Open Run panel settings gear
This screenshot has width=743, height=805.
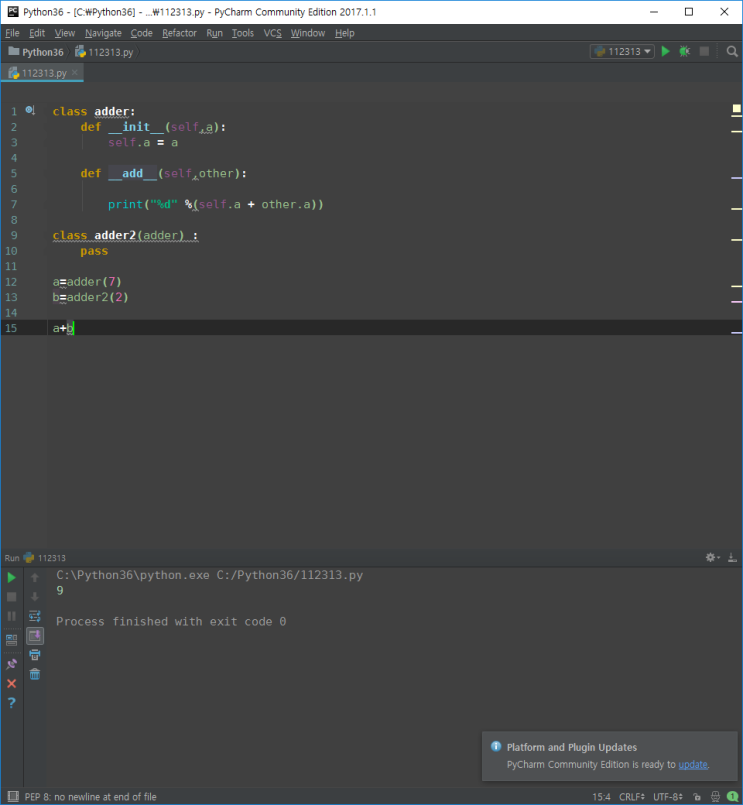[711, 558]
